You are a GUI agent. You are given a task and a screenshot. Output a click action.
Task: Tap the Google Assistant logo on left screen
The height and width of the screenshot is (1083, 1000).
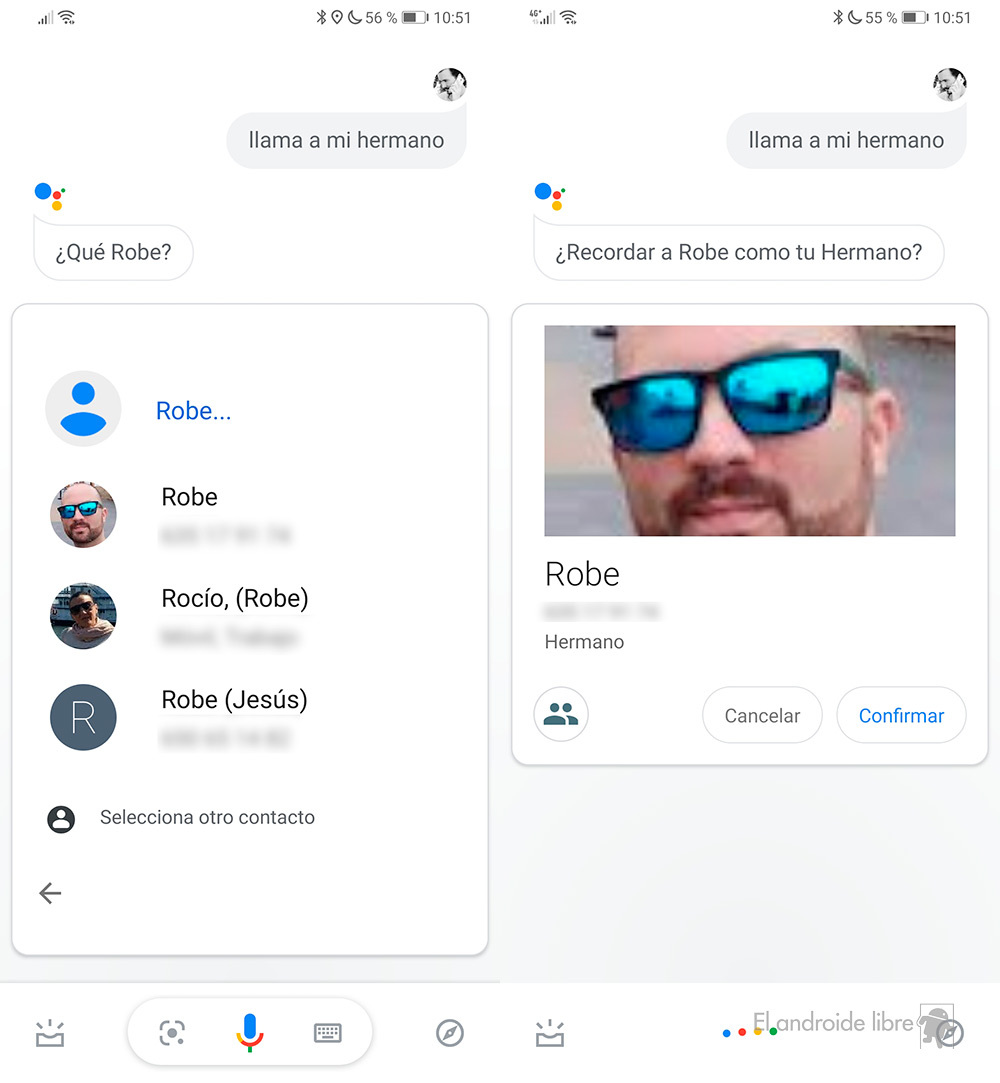point(50,195)
